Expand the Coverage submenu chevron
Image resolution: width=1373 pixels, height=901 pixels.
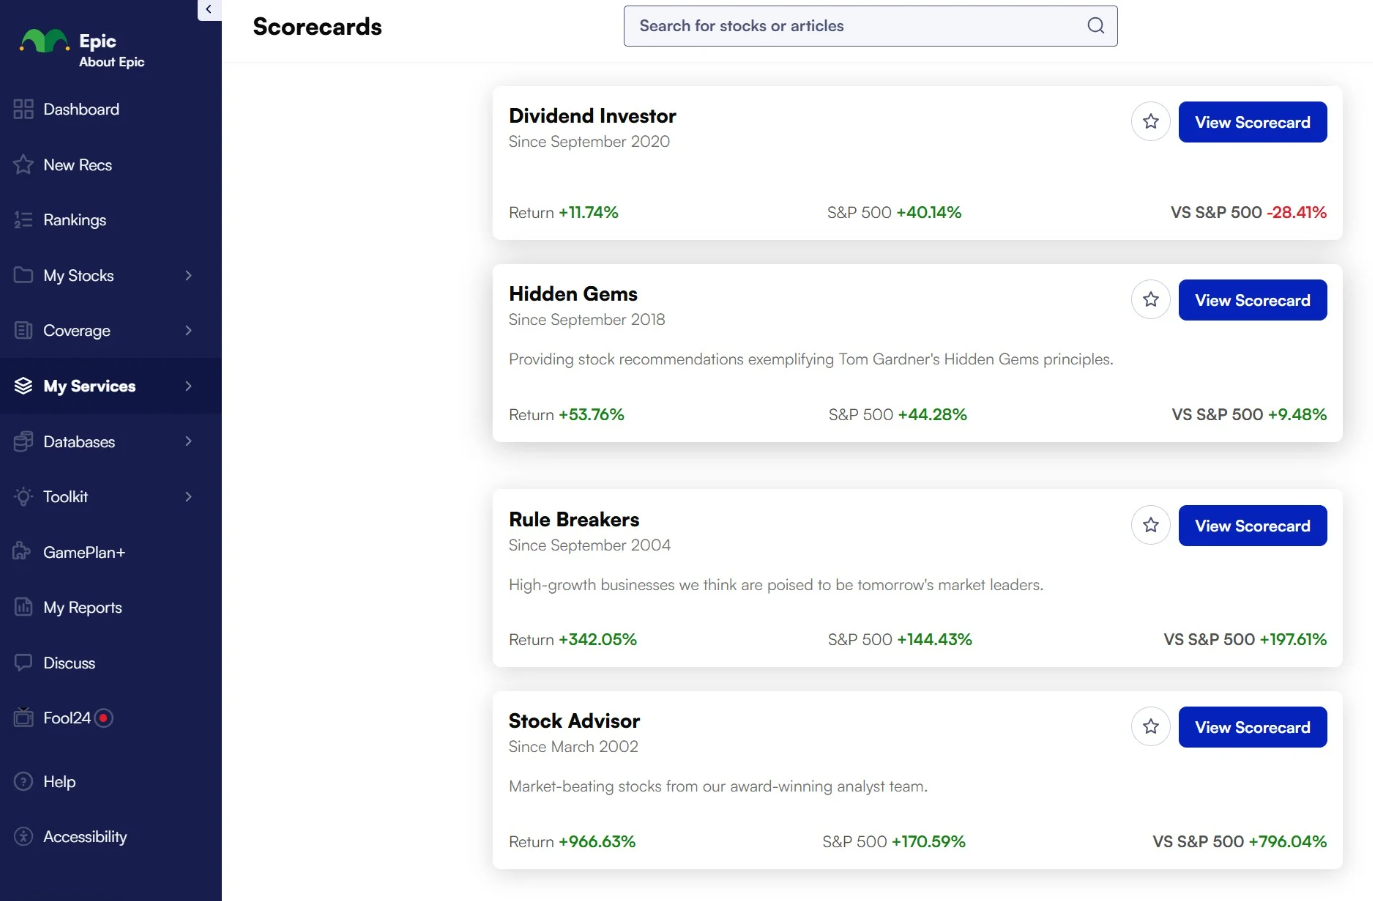[188, 331]
